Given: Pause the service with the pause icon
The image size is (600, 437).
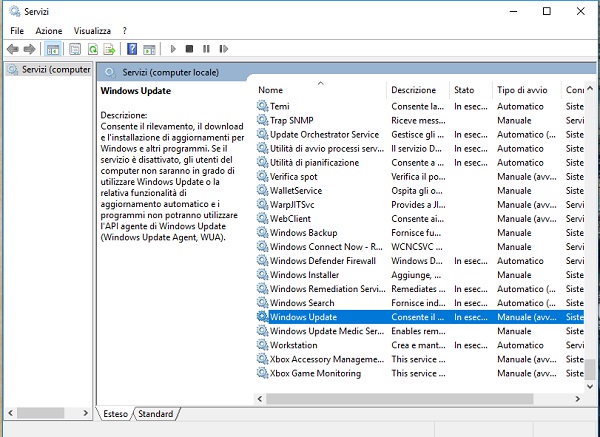Looking at the screenshot, I should click(x=206, y=49).
